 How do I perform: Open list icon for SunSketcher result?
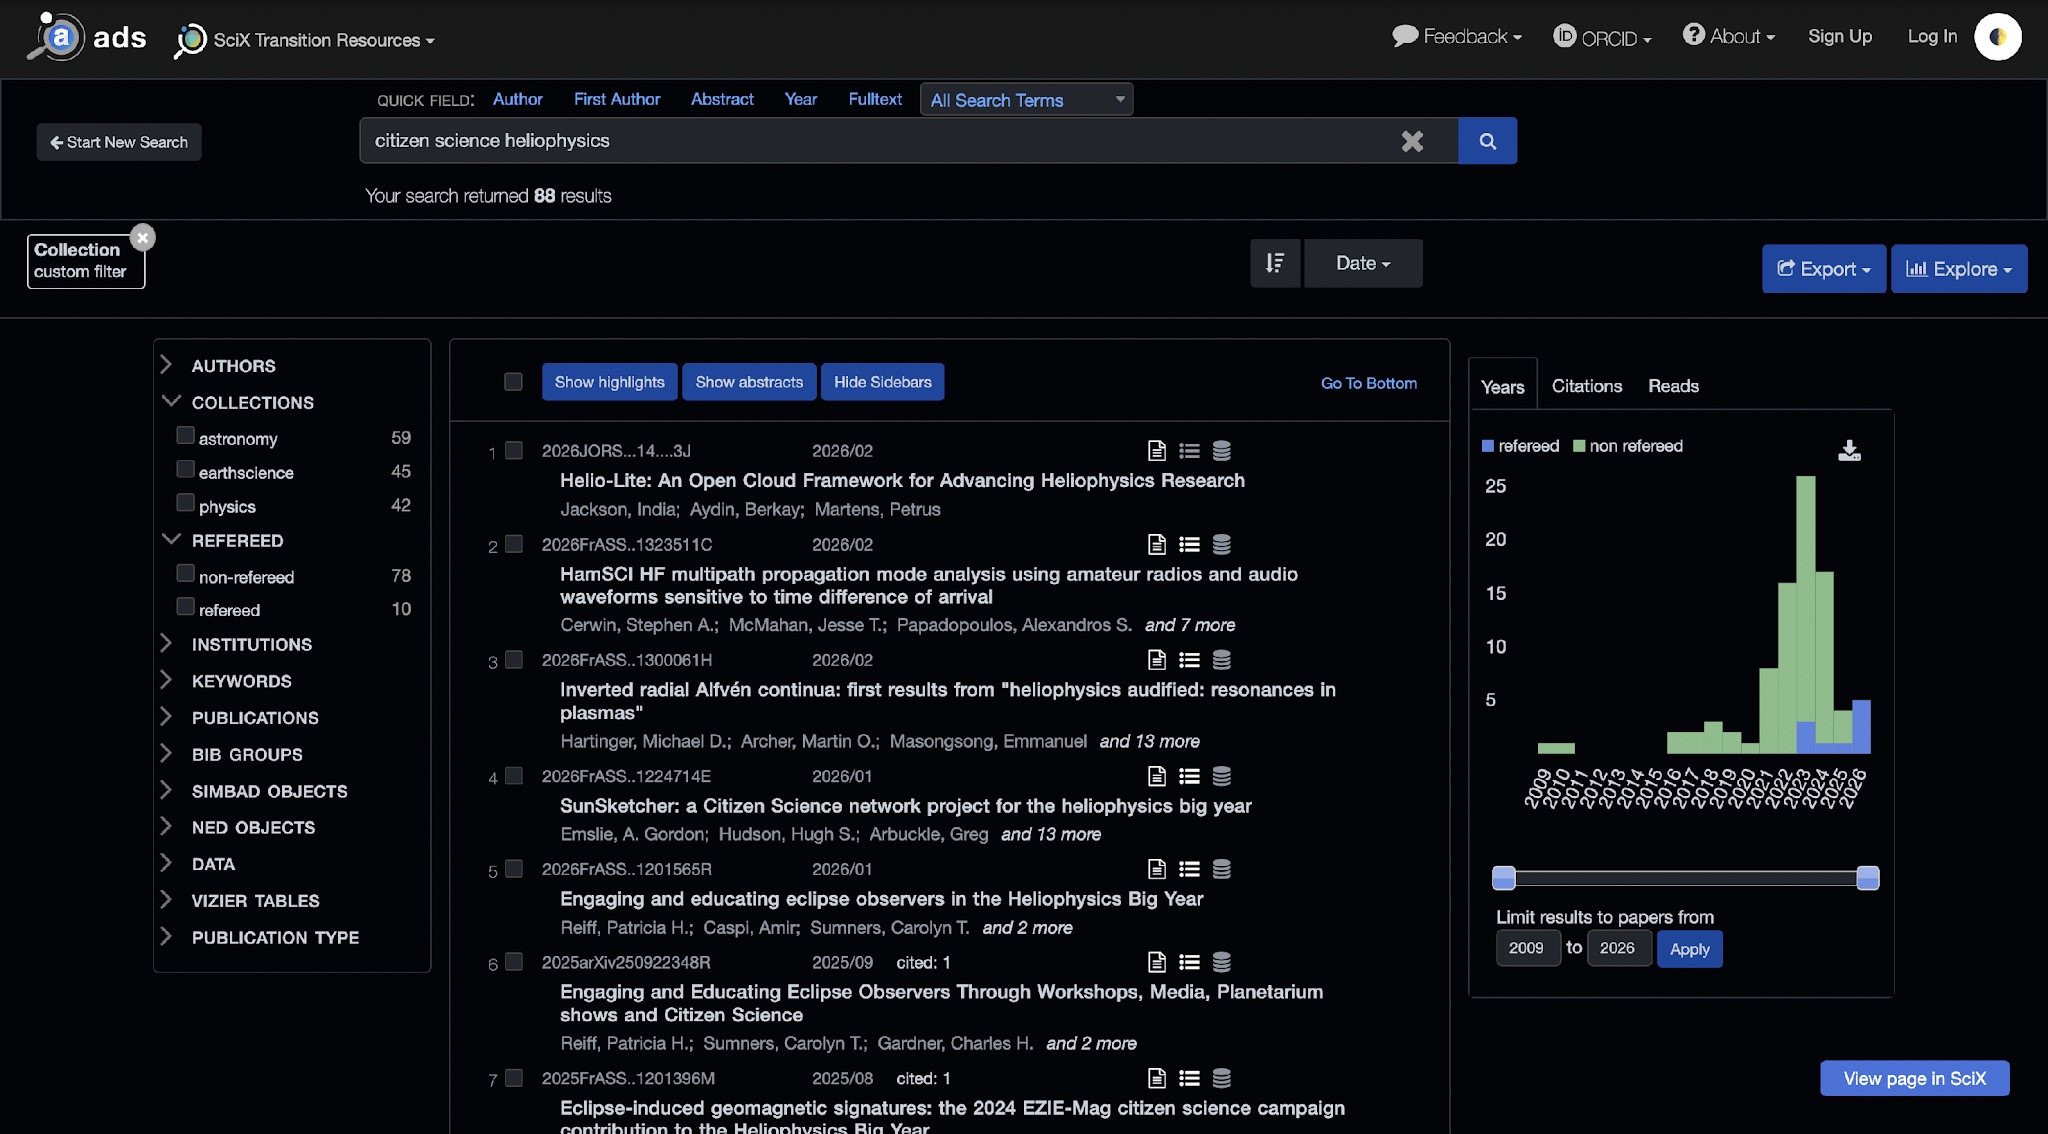1189,776
